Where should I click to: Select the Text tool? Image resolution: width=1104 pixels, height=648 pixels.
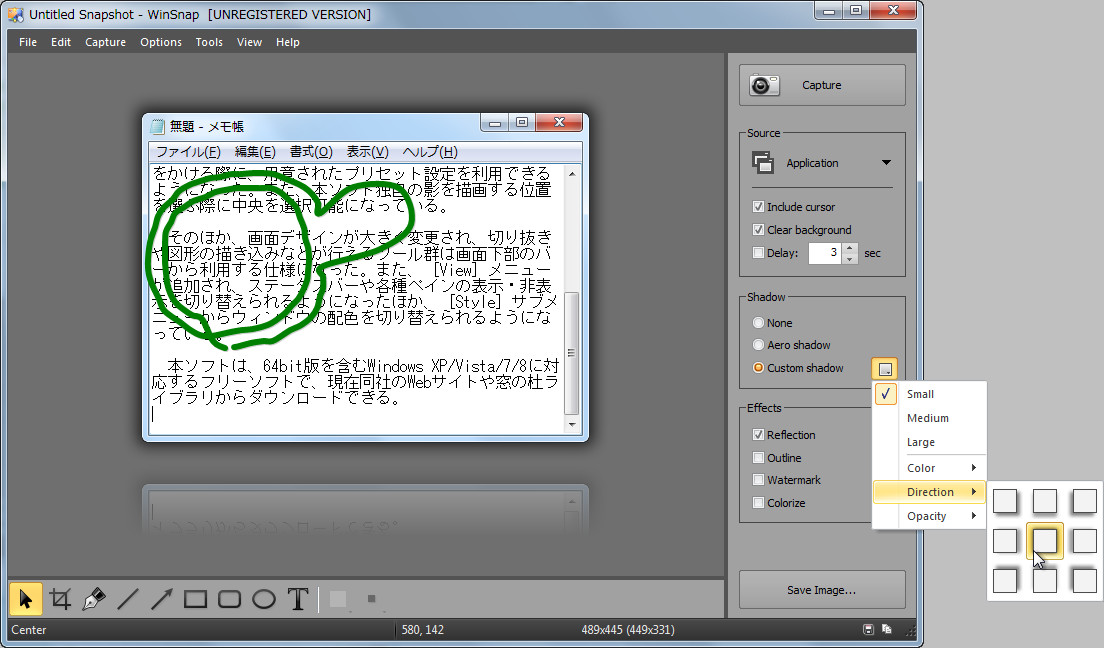(298, 599)
